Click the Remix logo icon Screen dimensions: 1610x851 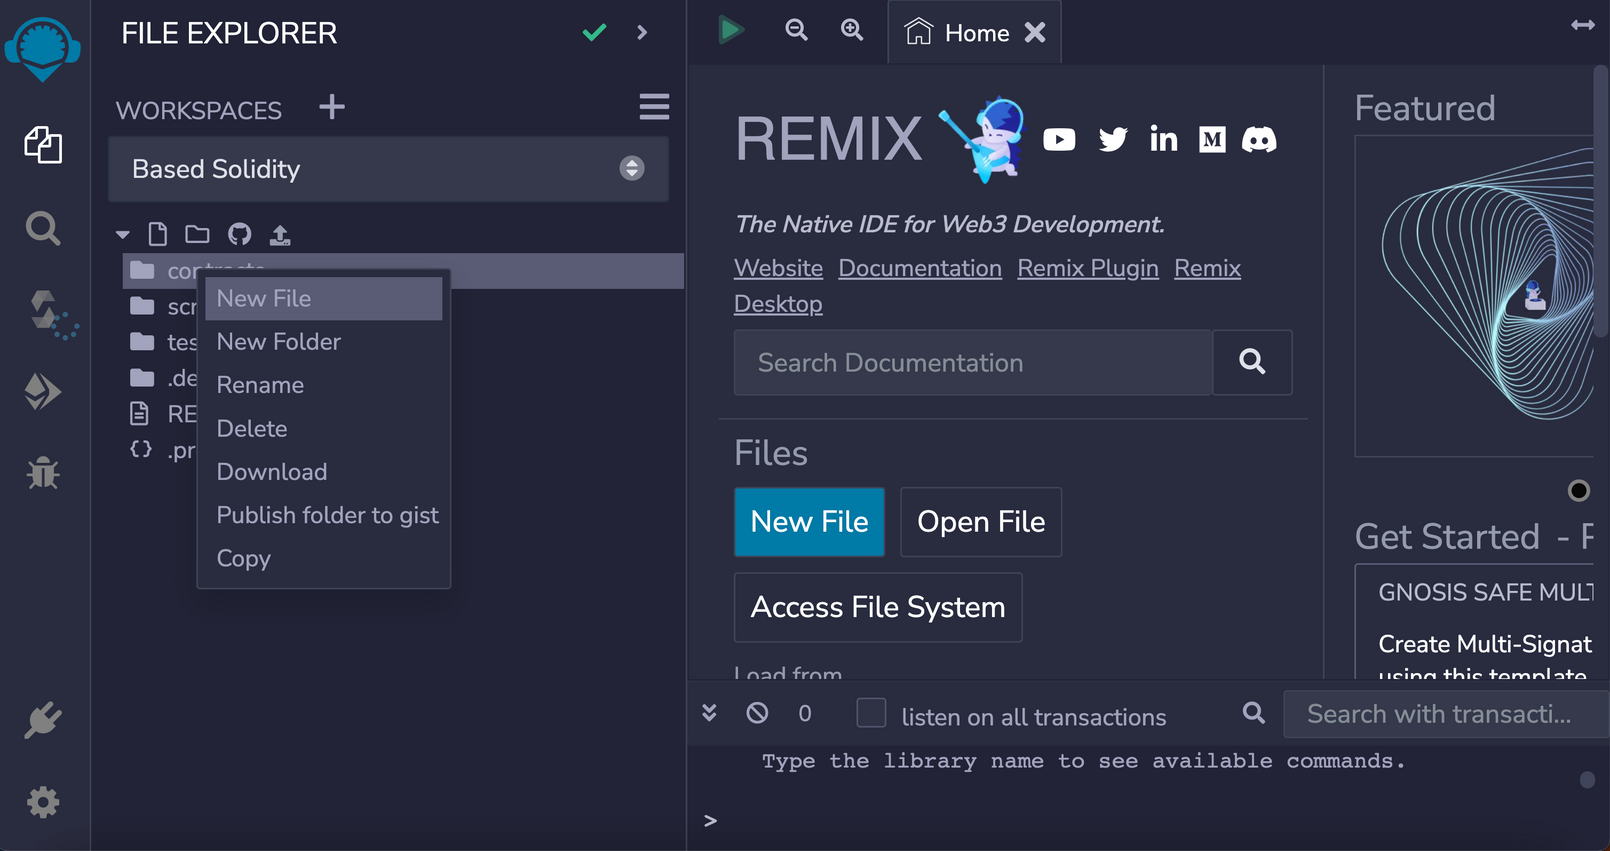click(43, 48)
